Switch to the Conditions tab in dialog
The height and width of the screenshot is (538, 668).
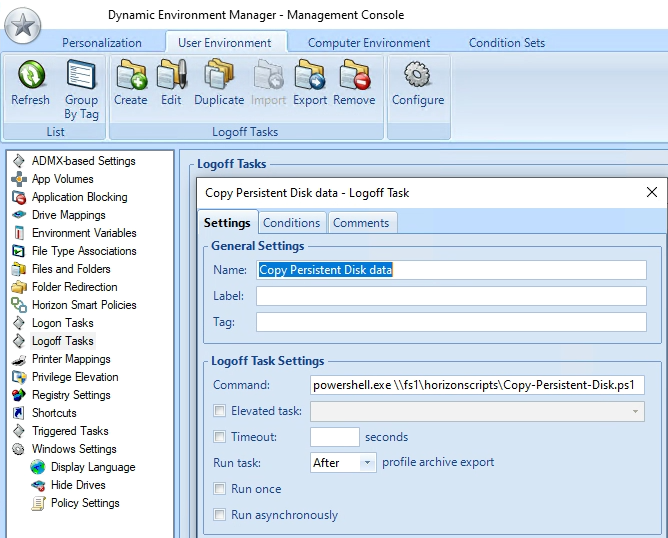tap(292, 223)
